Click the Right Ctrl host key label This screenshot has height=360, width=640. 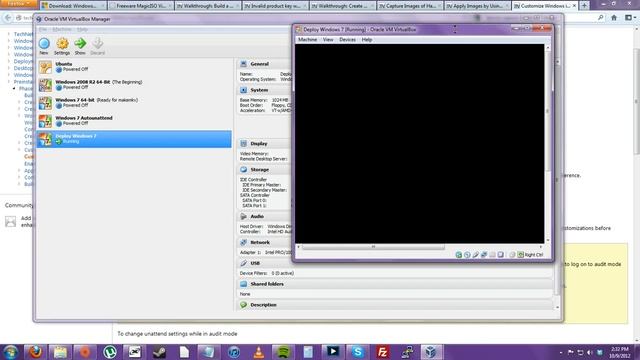(534, 255)
